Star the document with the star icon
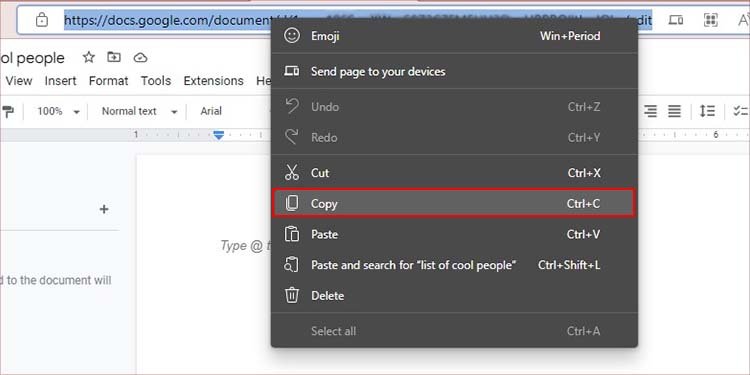 (88, 58)
